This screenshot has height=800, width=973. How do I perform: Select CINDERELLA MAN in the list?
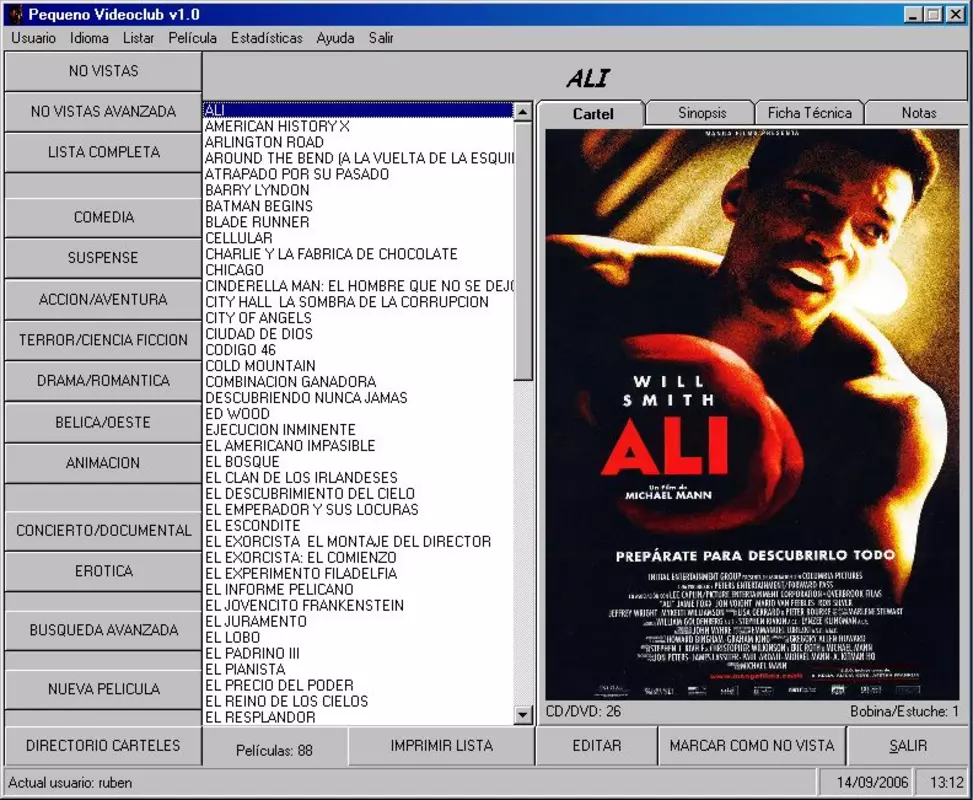358,286
